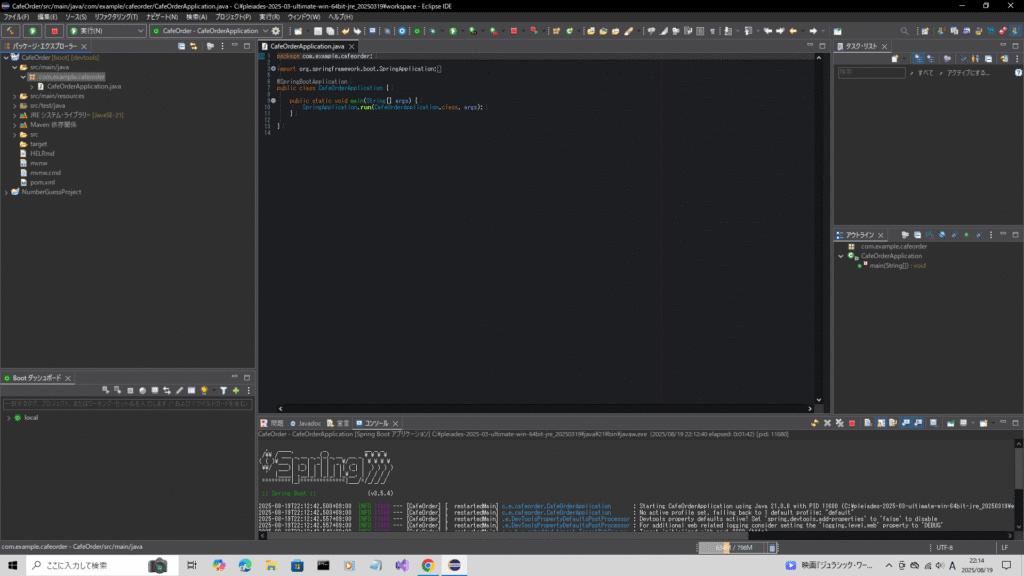Switch to the 問題 tab
This screenshot has width=1024, height=576.
click(x=272, y=423)
